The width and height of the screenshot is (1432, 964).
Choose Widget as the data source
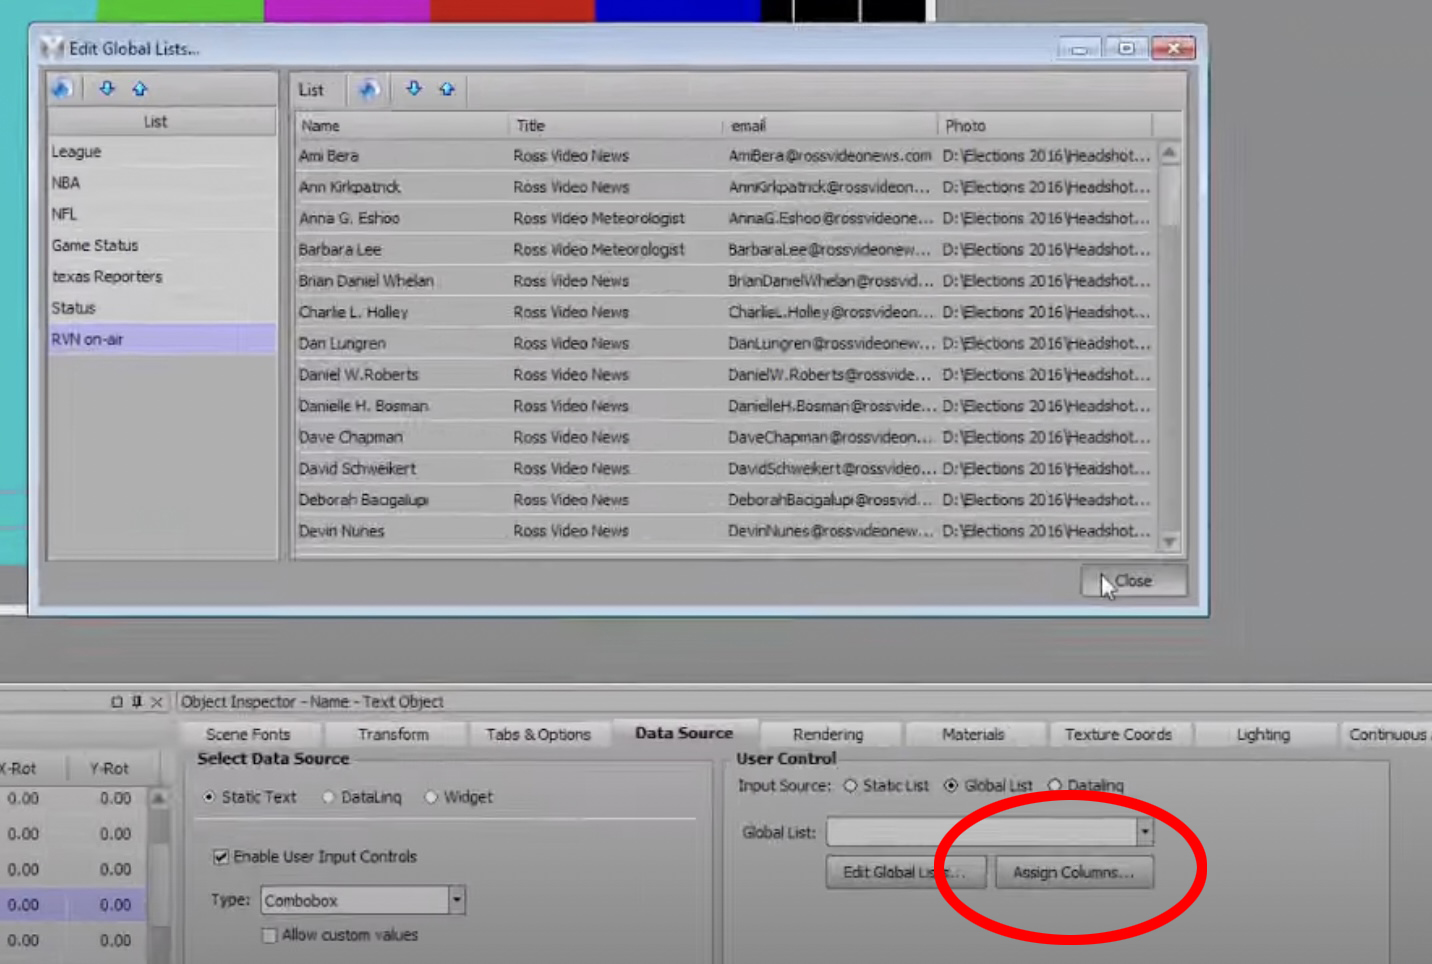pos(431,797)
